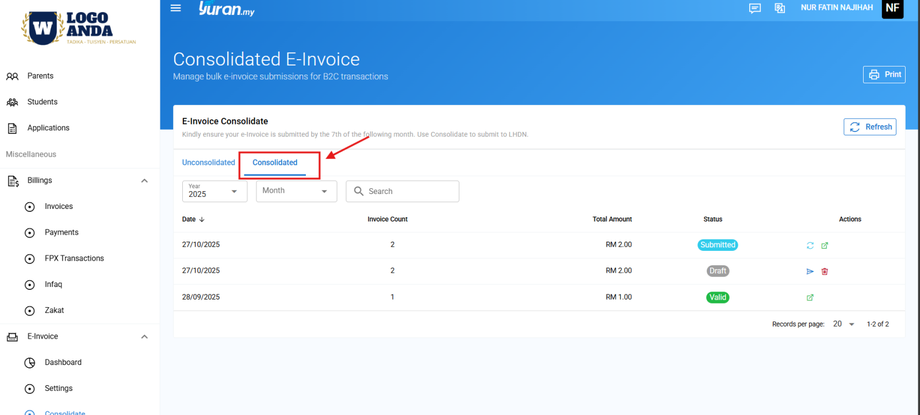Click the Print button
Screen dimensions: 920x415
[x=884, y=74]
